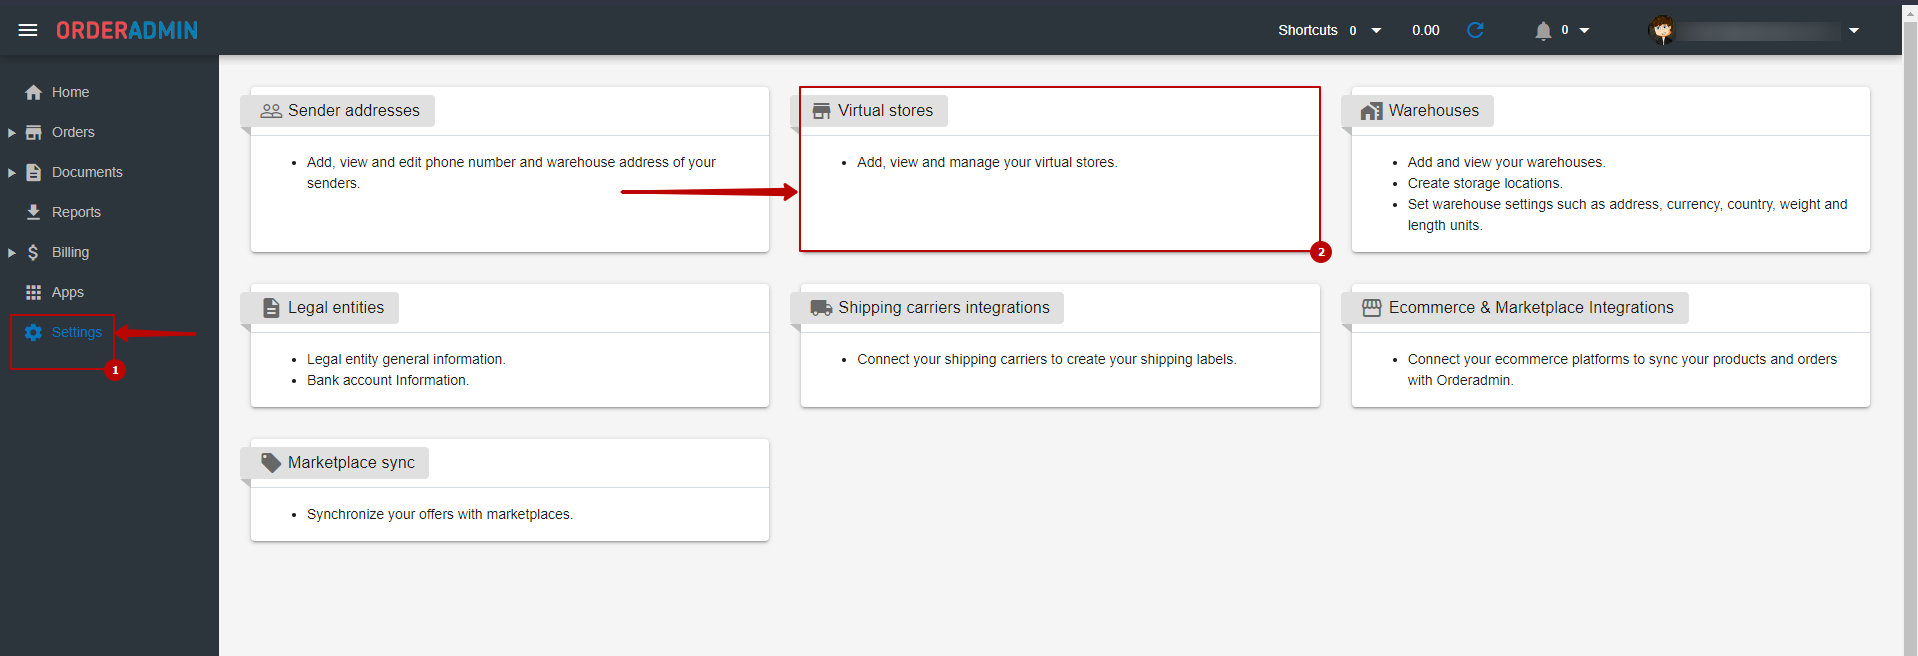Click the blue refresh balance icon

click(x=1475, y=30)
